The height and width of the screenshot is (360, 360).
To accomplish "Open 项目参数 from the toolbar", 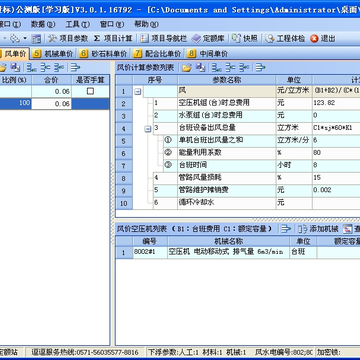I will tap(68, 38).
